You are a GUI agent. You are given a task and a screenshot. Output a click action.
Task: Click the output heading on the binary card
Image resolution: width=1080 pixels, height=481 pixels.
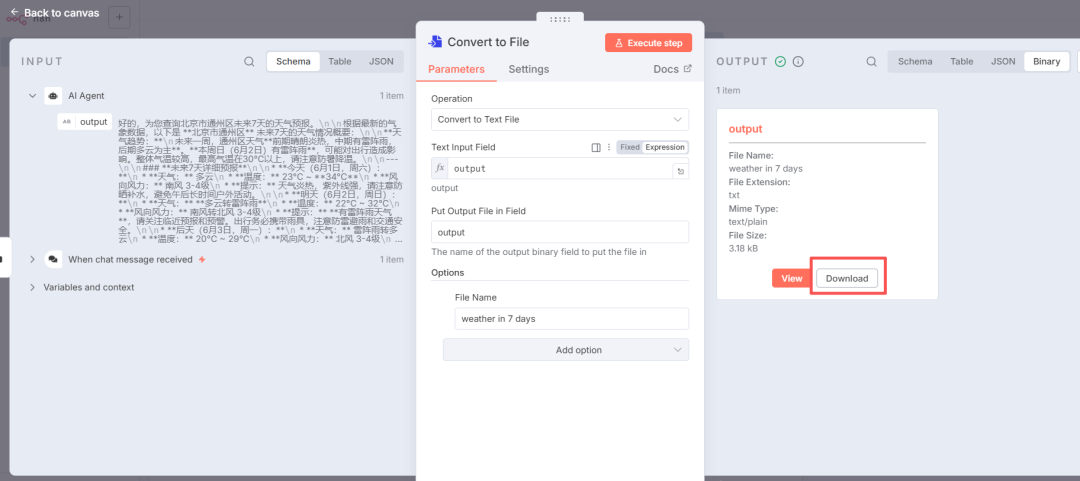point(745,129)
